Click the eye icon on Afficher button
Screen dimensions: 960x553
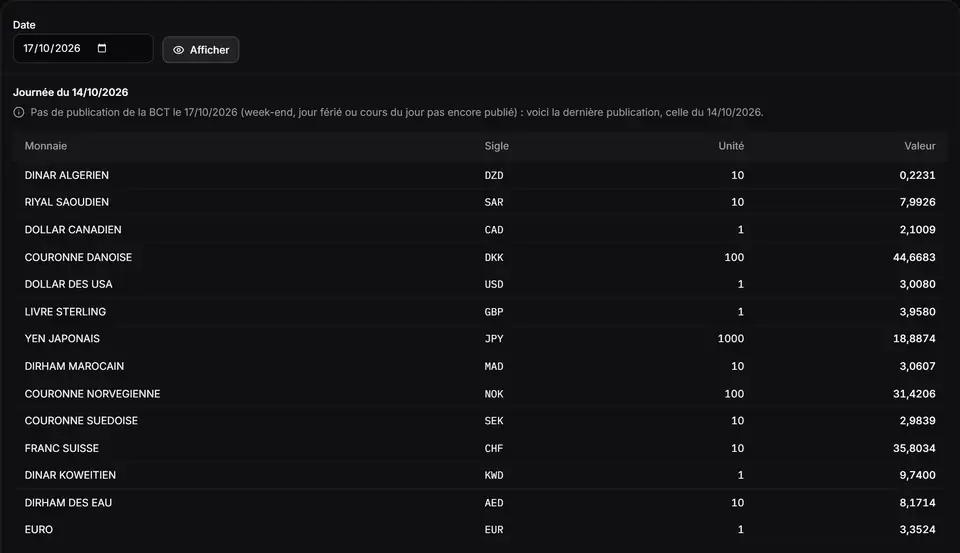click(x=178, y=50)
